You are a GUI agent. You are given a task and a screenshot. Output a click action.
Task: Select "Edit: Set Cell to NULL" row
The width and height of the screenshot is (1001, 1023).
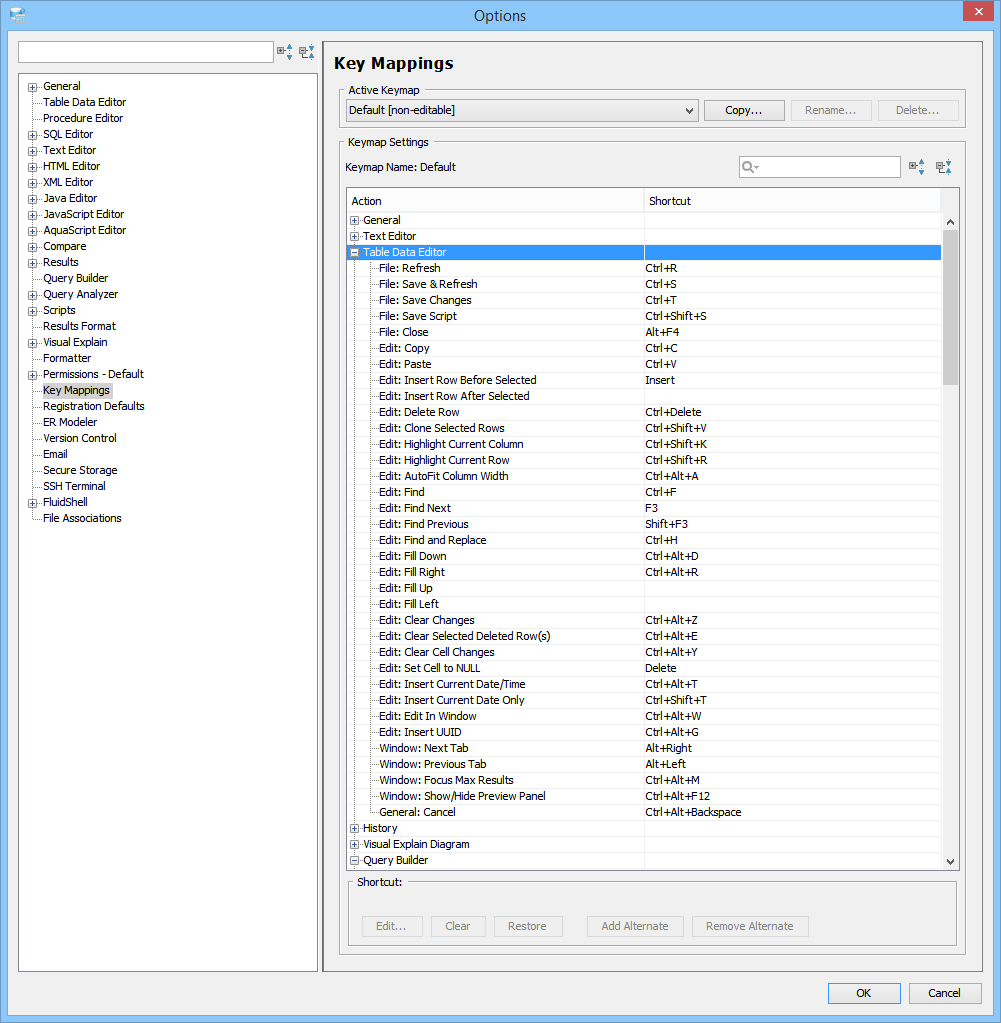(644, 668)
